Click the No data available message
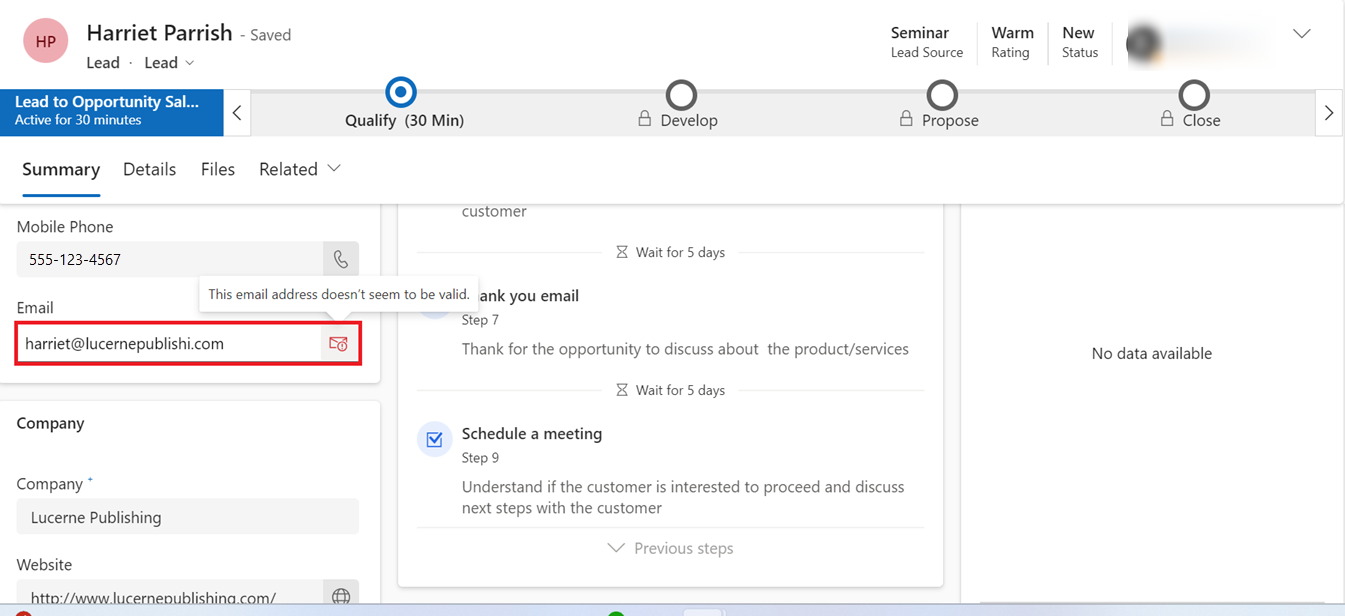Screen dimensions: 1345x616 (x=1152, y=353)
